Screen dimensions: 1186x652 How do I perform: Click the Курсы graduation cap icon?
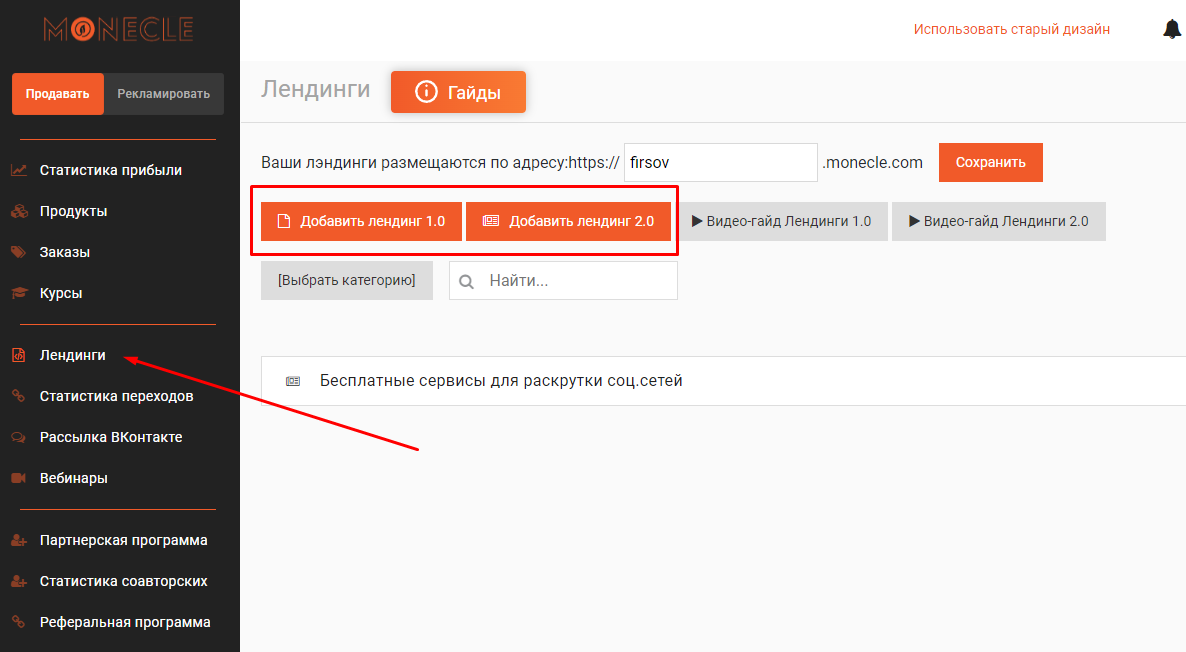18,293
